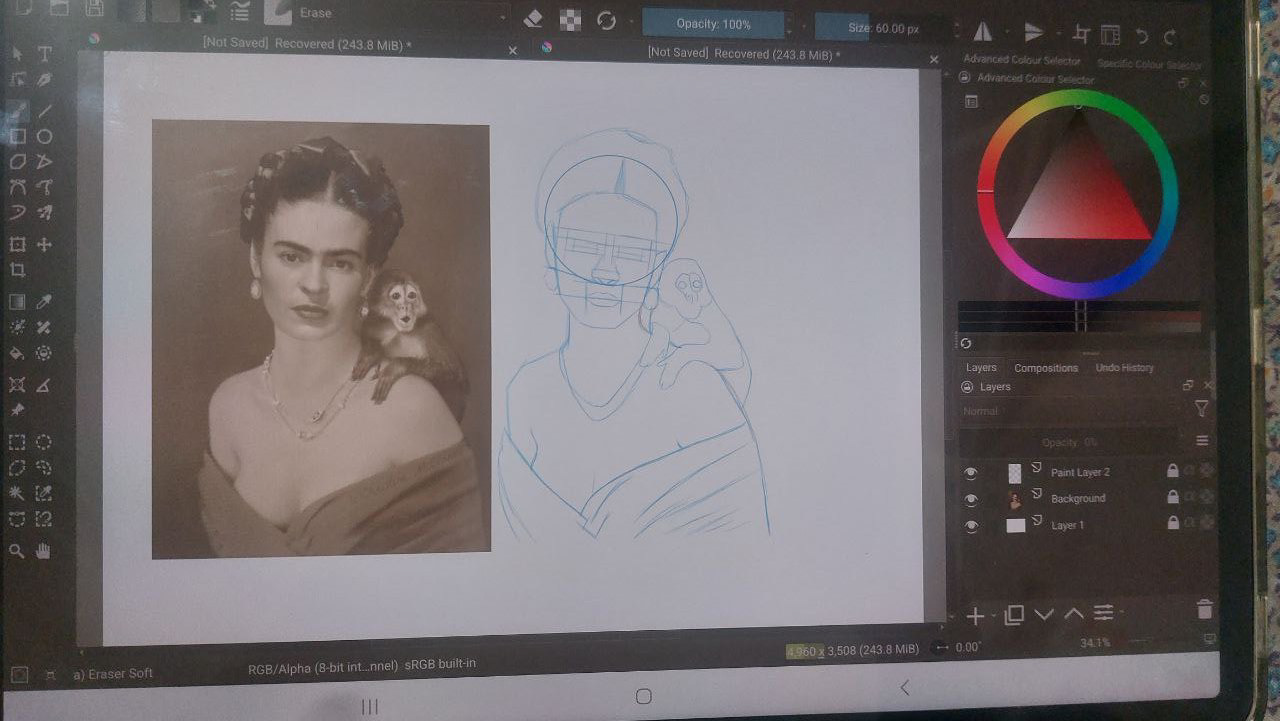Add a new layer with plus button
1280x721 pixels.
click(975, 616)
